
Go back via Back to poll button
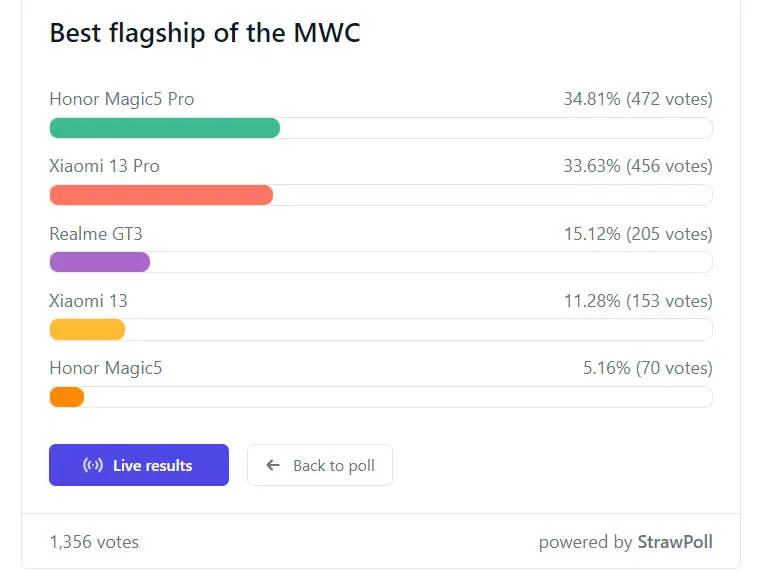(320, 465)
